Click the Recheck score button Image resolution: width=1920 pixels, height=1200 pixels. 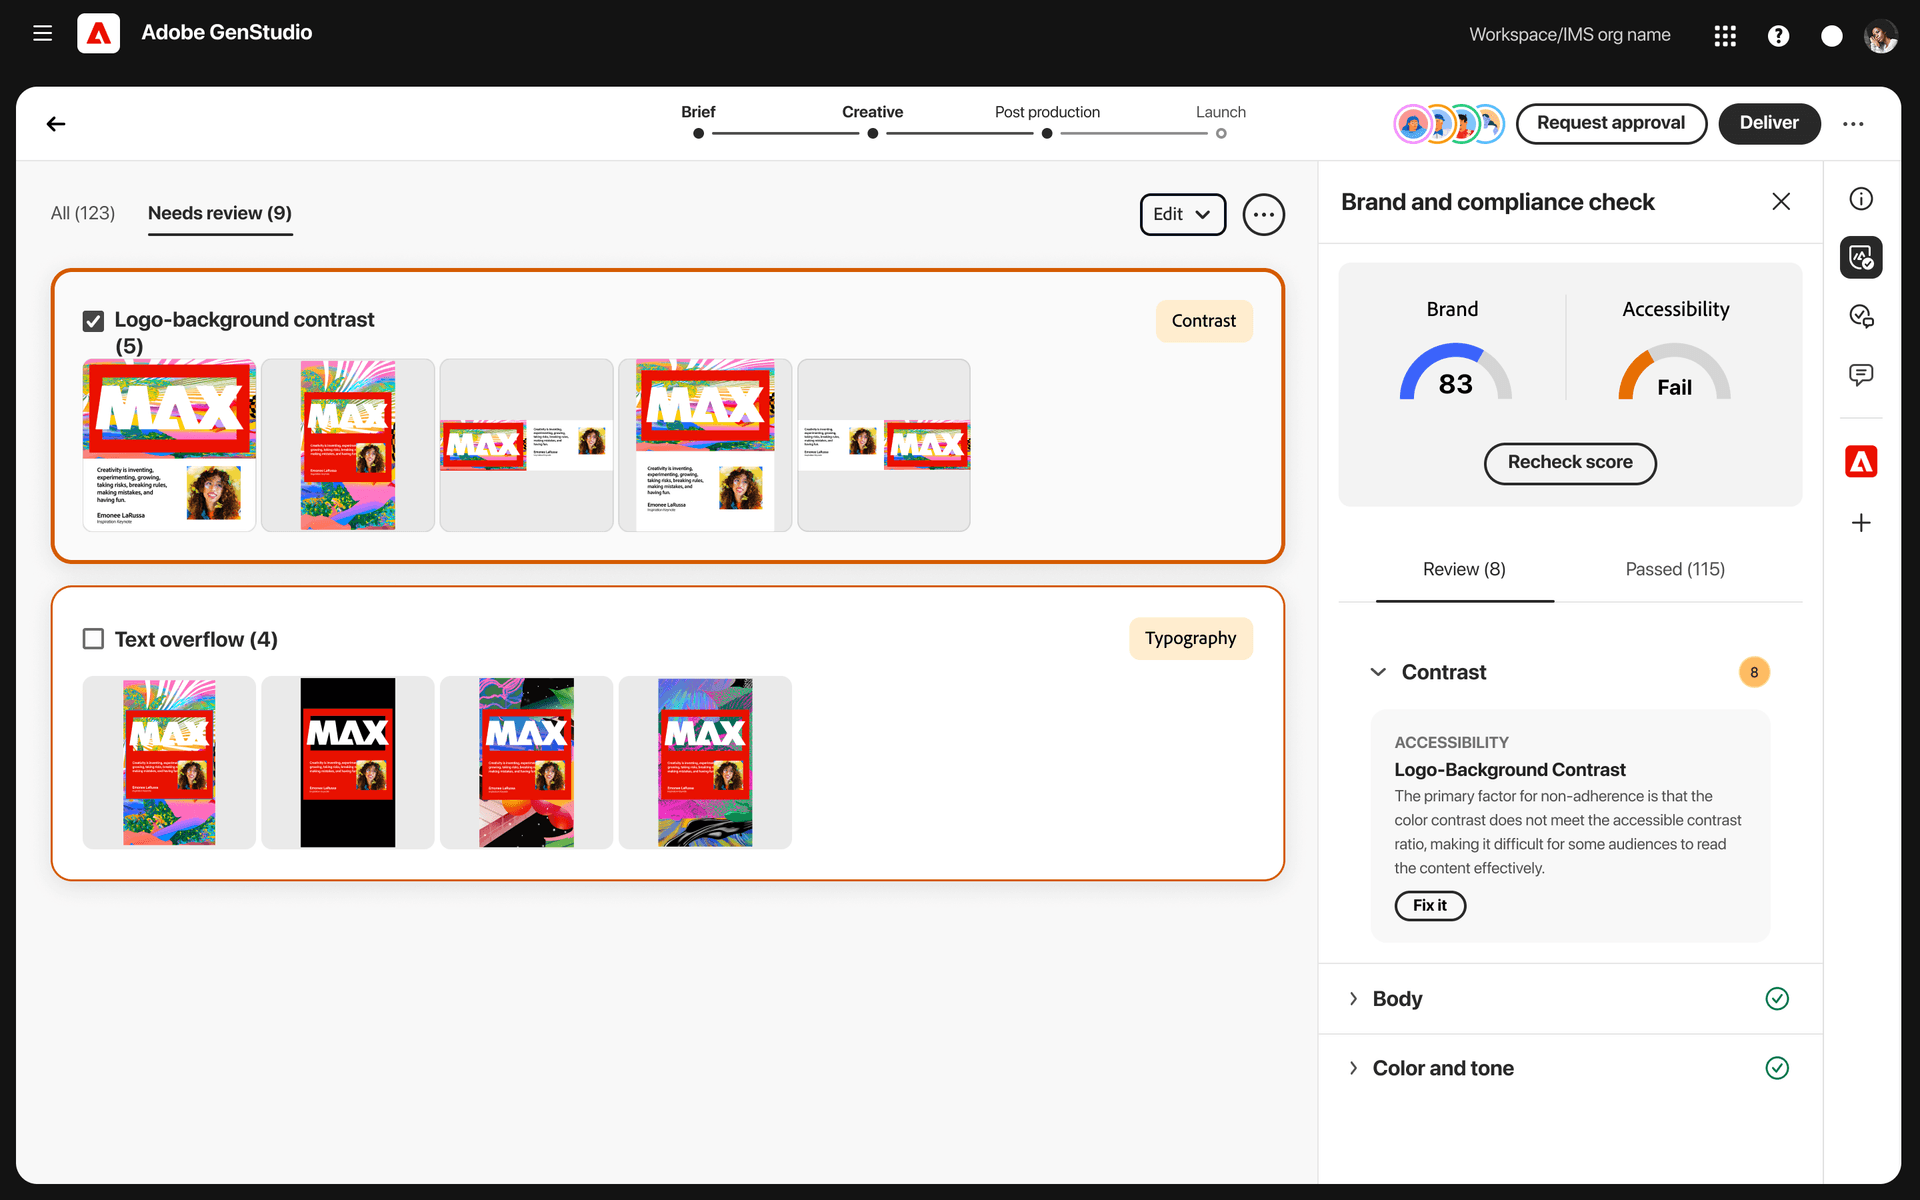pyautogui.click(x=1570, y=463)
